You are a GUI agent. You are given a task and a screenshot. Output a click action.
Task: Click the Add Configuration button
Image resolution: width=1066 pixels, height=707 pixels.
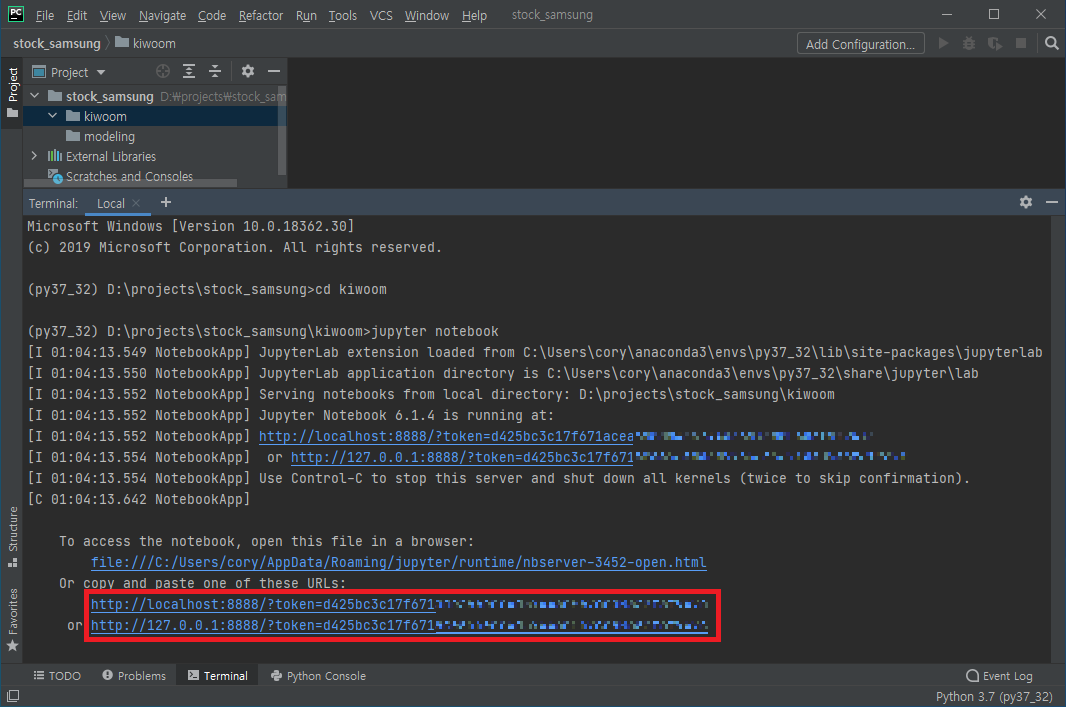click(x=860, y=44)
